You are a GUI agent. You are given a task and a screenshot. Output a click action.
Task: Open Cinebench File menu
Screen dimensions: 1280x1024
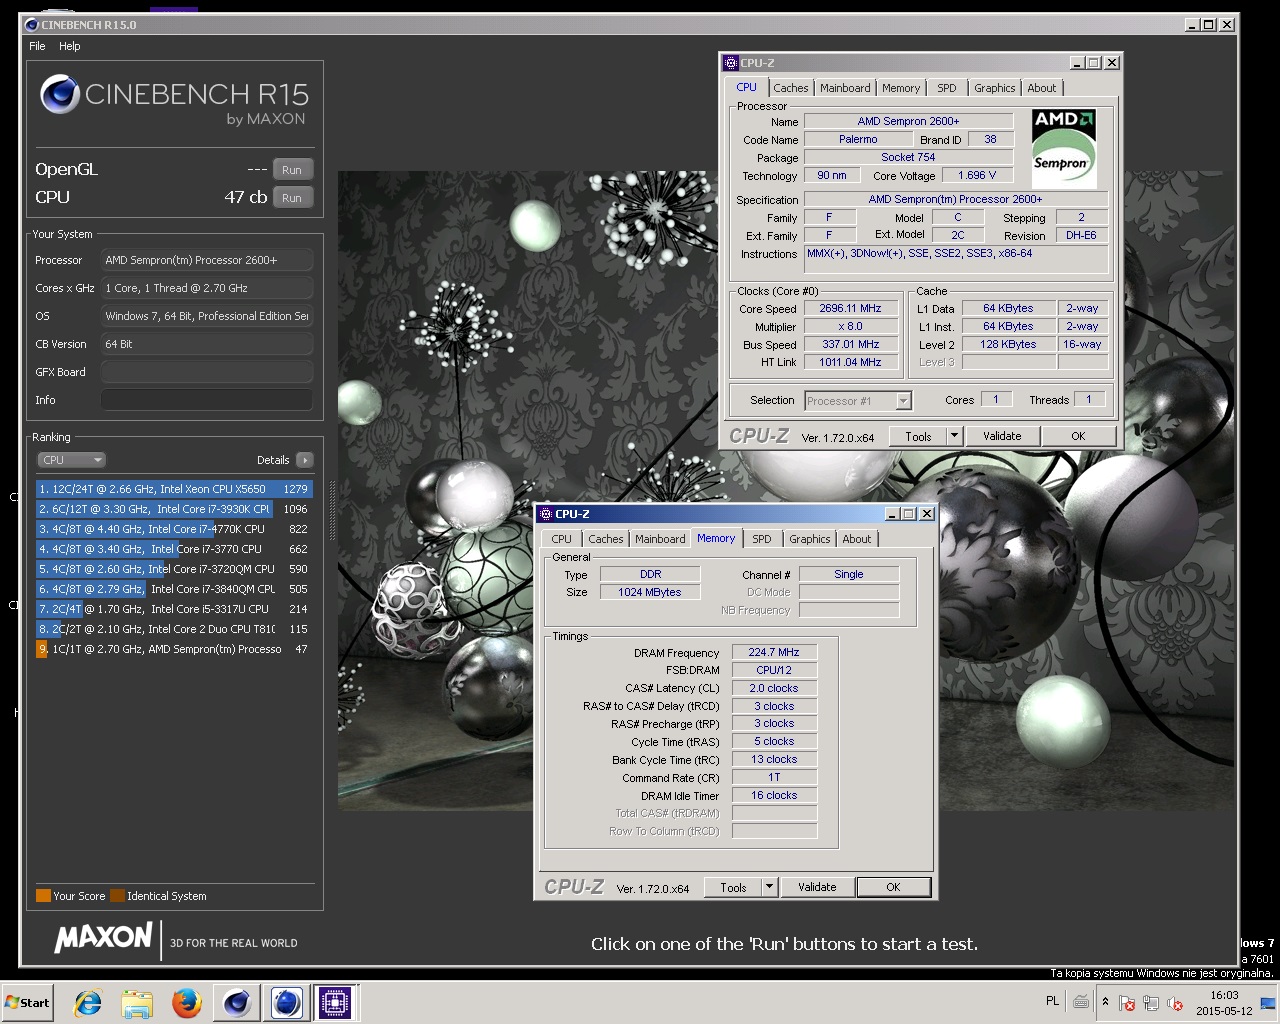coord(37,46)
